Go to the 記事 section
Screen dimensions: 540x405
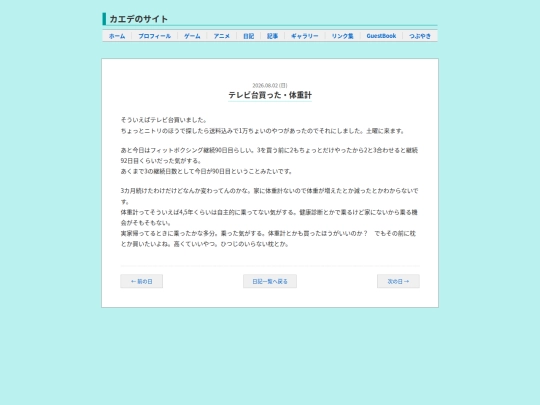pyautogui.click(x=272, y=36)
